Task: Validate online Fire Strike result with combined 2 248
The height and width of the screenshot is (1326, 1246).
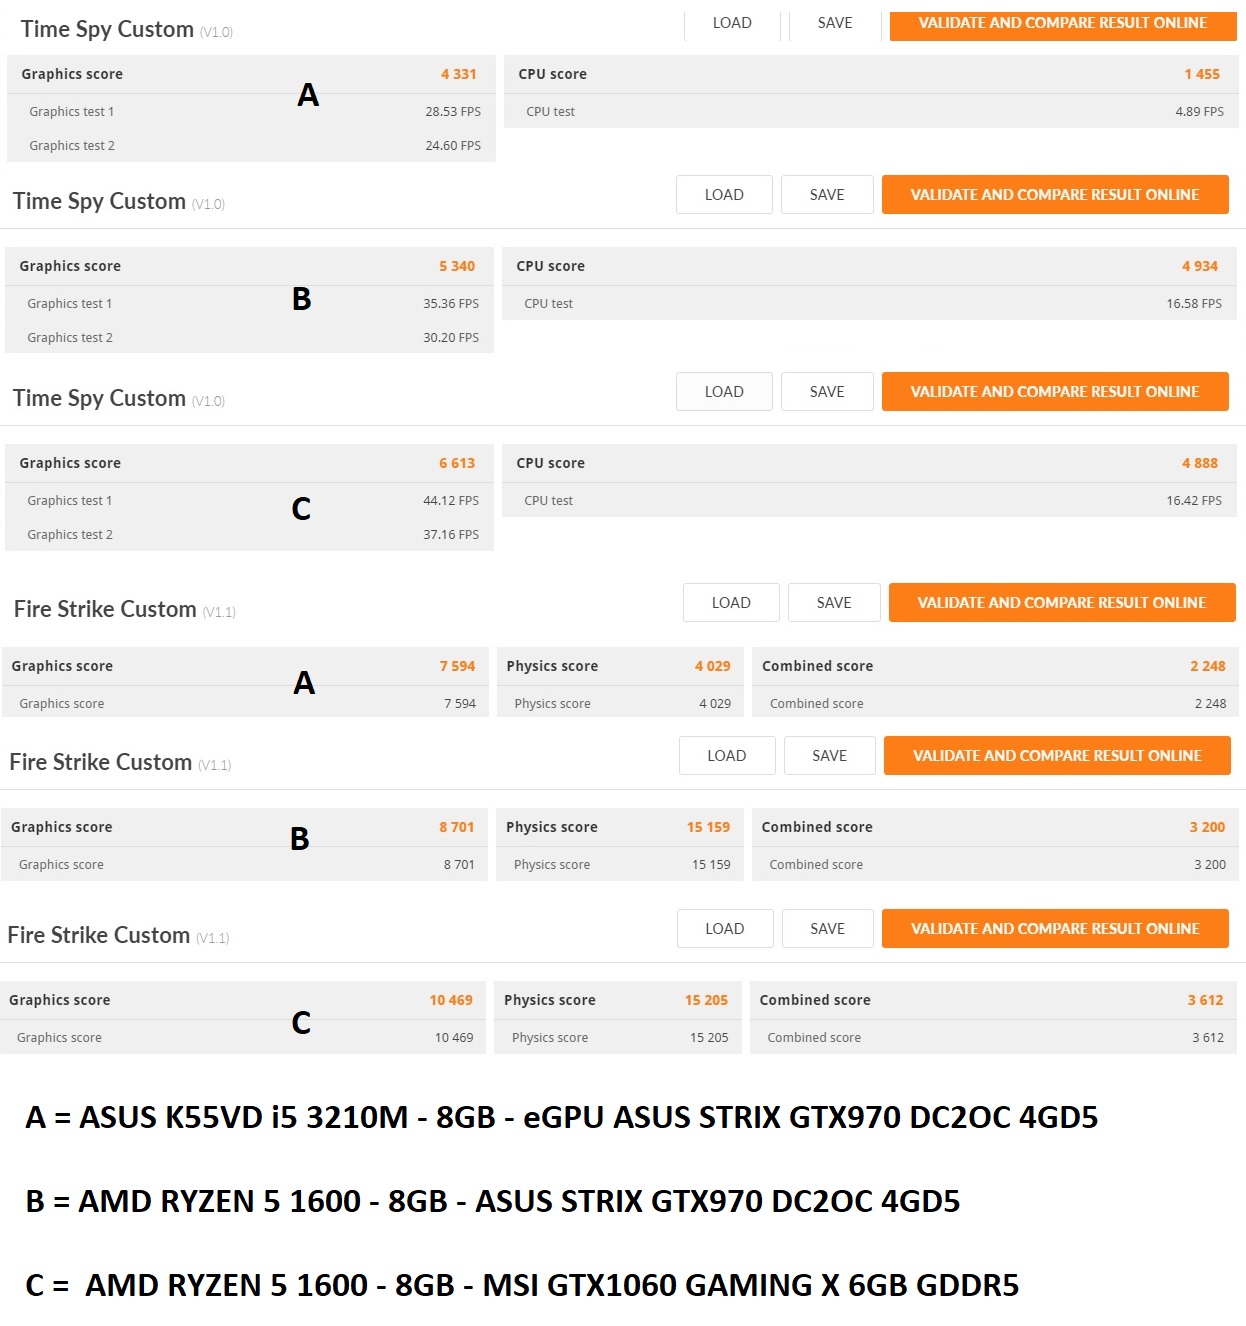Action: 1062,603
